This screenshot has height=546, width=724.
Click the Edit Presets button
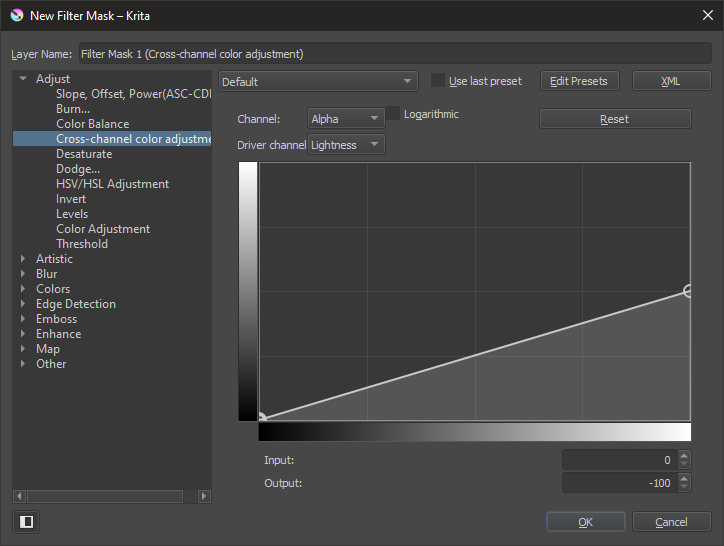coord(579,81)
